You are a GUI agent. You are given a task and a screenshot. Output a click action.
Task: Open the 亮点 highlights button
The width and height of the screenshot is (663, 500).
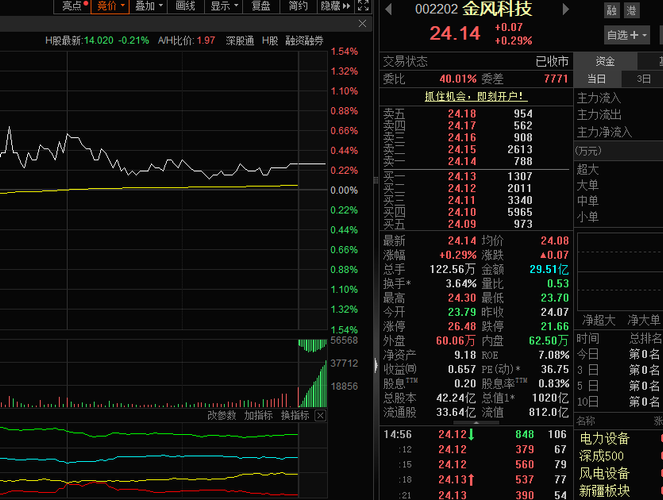tap(72, 6)
